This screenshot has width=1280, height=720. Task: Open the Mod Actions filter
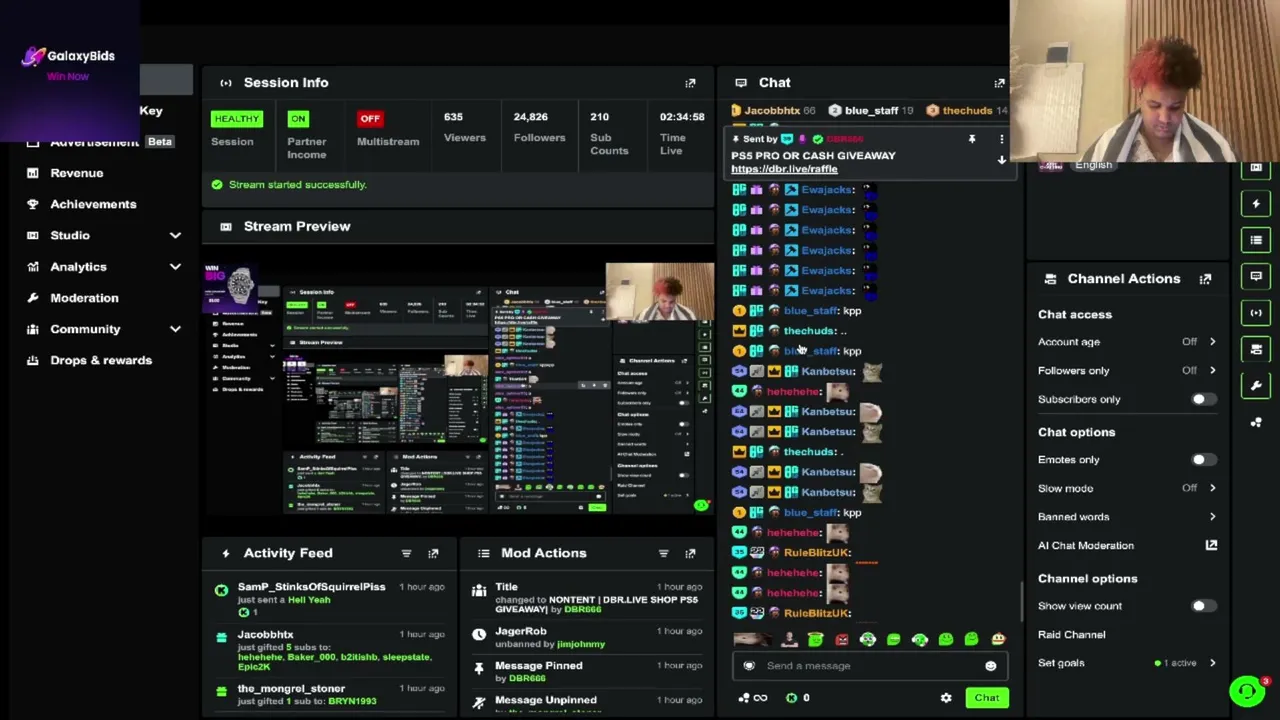click(x=663, y=553)
